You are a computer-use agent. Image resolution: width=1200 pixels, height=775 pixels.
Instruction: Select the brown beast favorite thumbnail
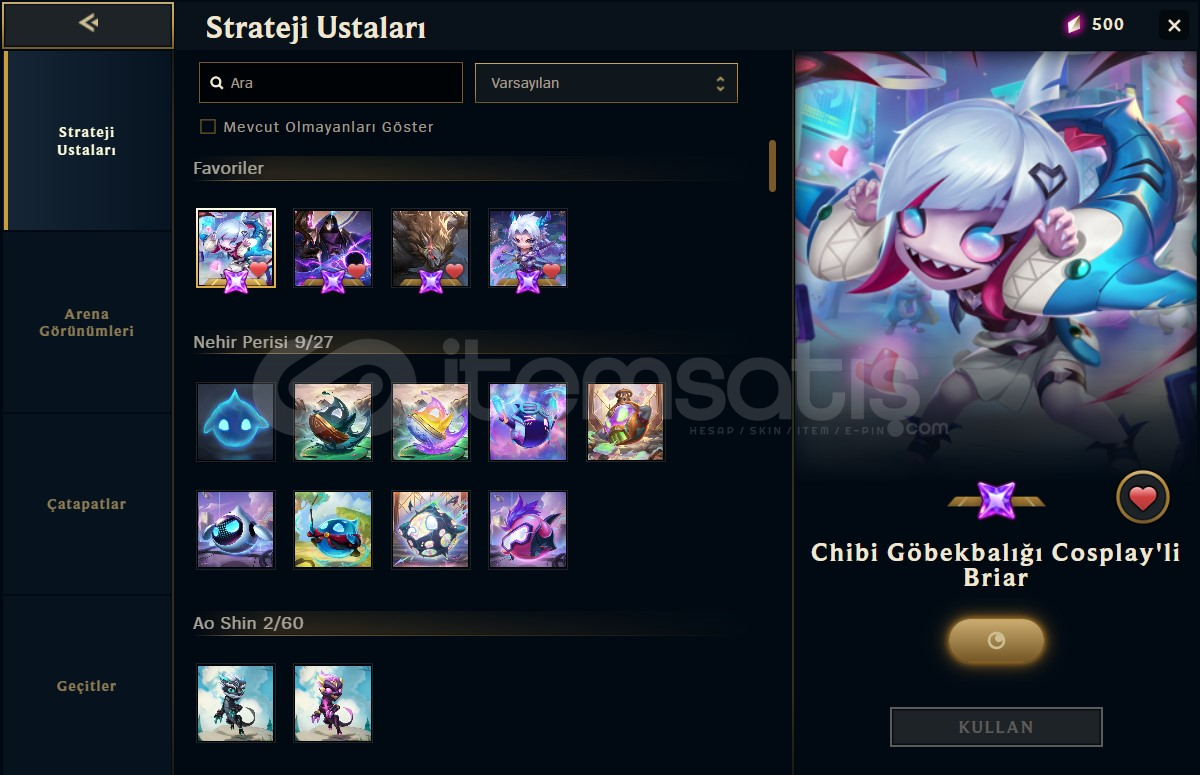pyautogui.click(x=431, y=248)
